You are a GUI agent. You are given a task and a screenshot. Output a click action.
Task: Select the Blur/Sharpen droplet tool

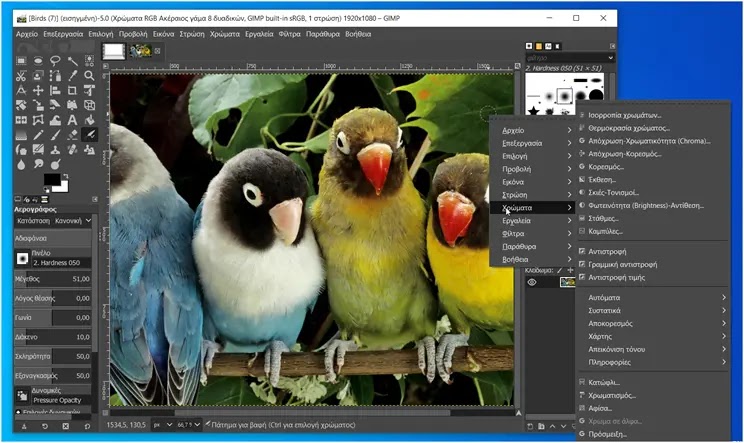(21, 165)
